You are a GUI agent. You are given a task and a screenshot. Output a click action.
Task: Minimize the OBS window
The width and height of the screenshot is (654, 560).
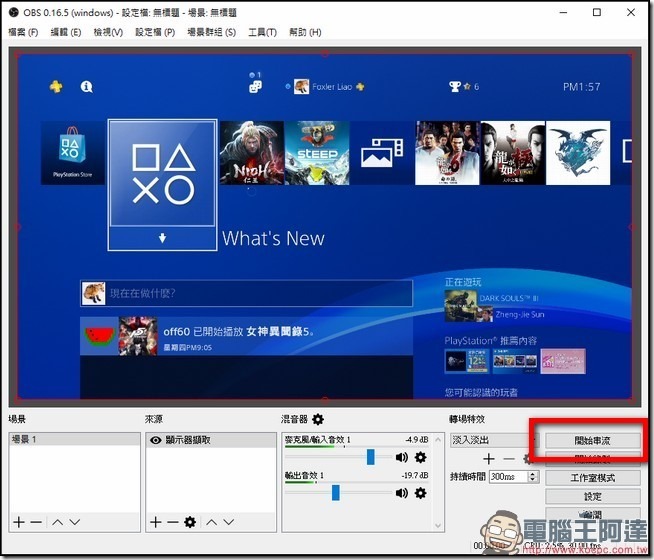pos(563,13)
